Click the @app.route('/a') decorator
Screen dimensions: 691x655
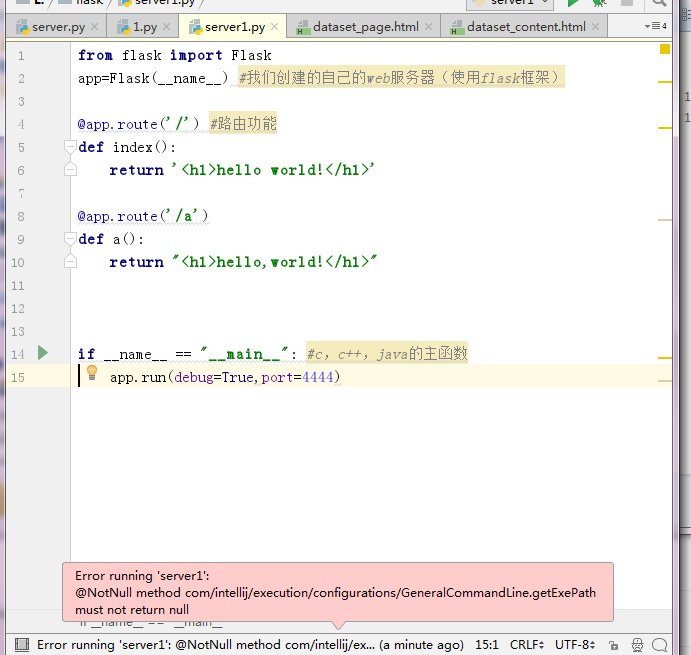click(143, 216)
